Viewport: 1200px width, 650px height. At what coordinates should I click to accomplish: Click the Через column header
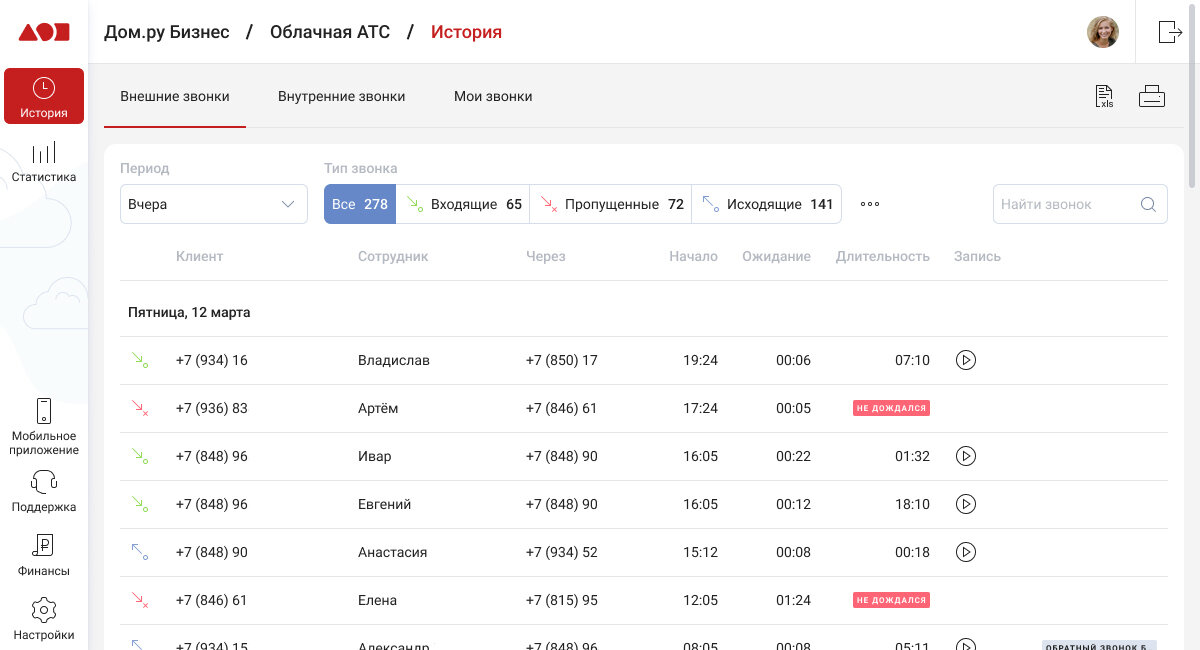[x=546, y=256]
